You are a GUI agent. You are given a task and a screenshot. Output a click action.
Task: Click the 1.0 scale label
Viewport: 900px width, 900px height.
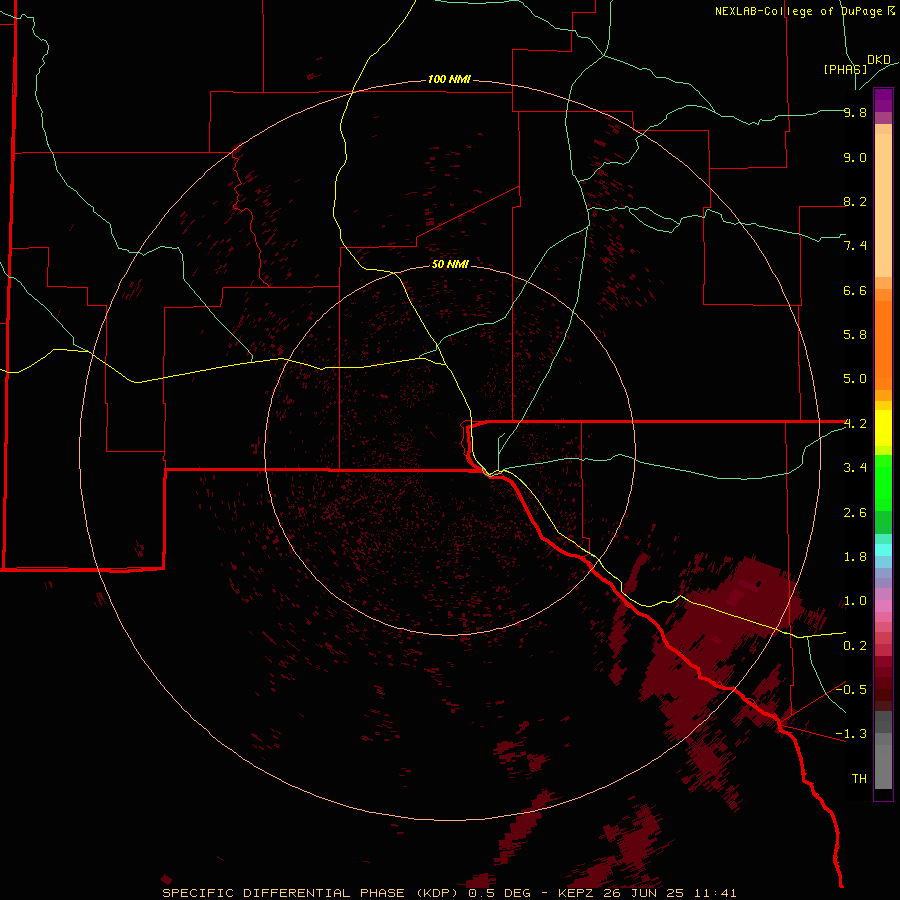click(855, 601)
